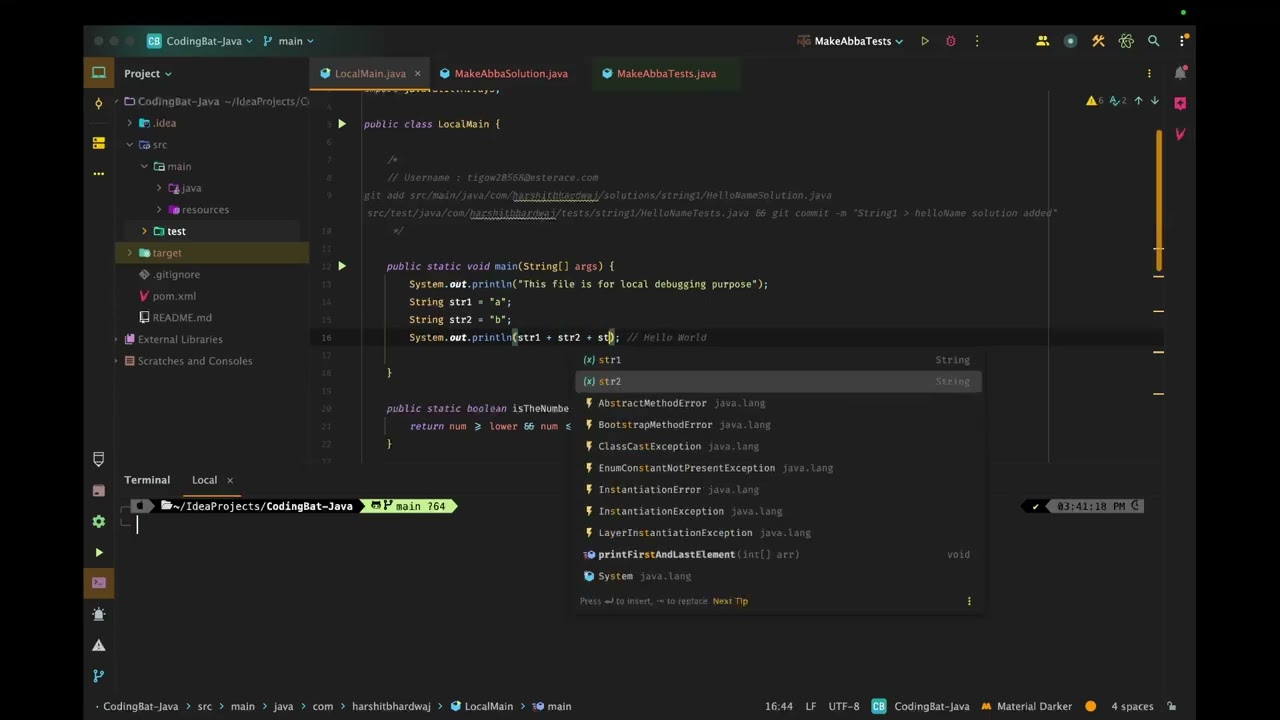Debug the MakeAbbaTests configuration
The width and height of the screenshot is (1280, 720).
point(950,41)
